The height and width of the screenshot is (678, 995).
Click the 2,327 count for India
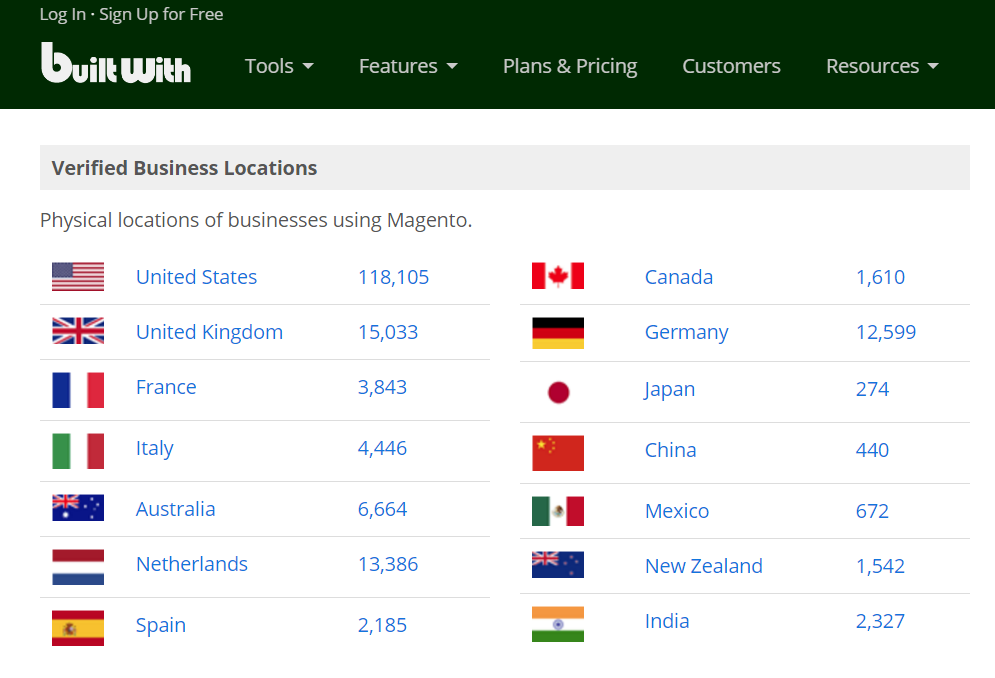pyautogui.click(x=880, y=621)
